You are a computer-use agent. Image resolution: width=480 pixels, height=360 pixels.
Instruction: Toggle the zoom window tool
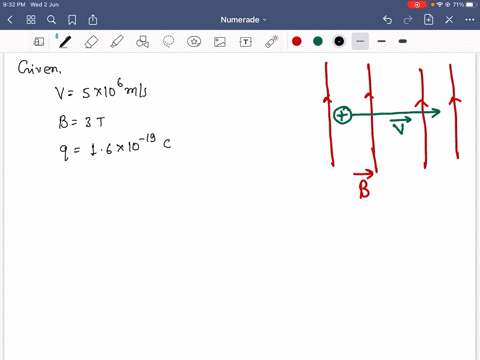pos(39,42)
